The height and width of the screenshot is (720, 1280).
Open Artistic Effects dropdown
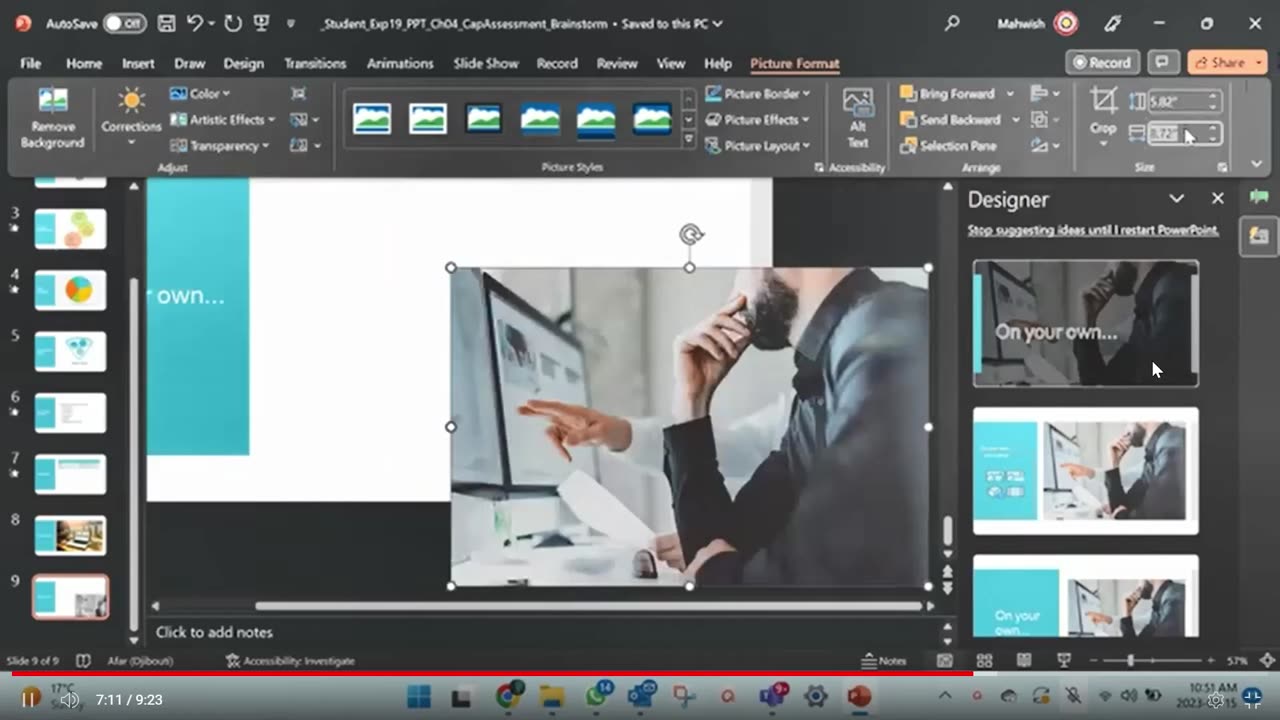pos(222,119)
